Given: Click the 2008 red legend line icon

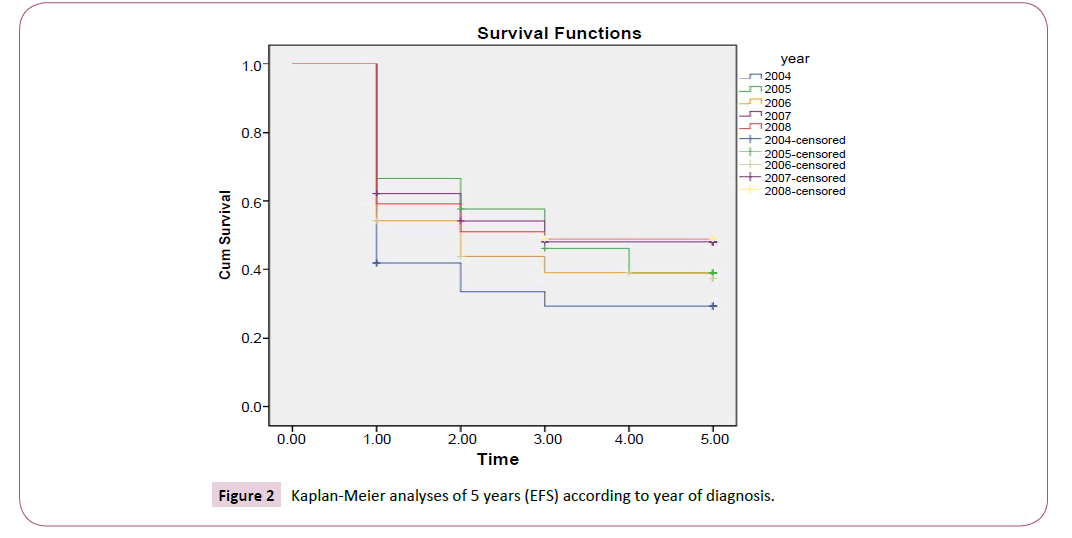Looking at the screenshot, I should click(750, 127).
